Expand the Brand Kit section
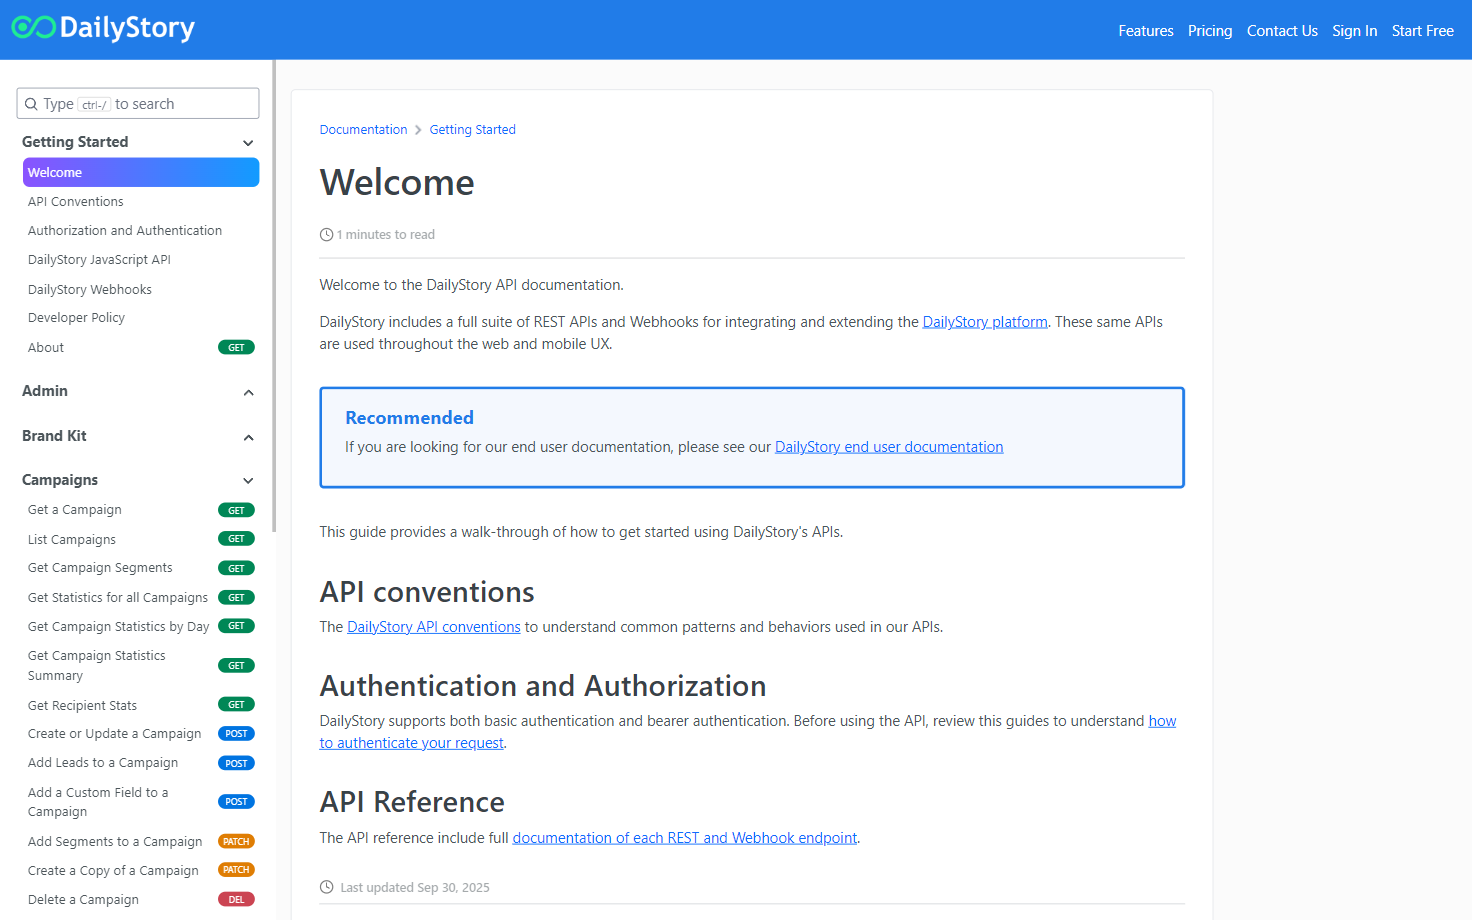The height and width of the screenshot is (920, 1472). [x=248, y=437]
